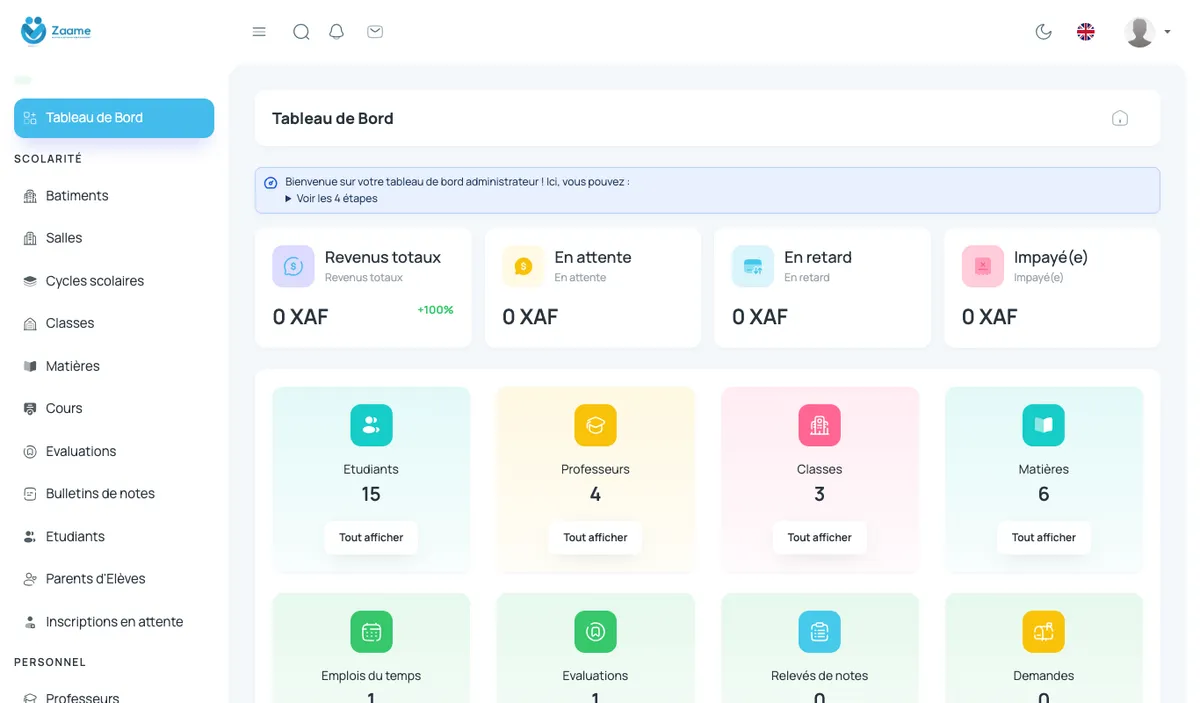
Task: Click the Tableau de Bord page title
Action: click(333, 118)
